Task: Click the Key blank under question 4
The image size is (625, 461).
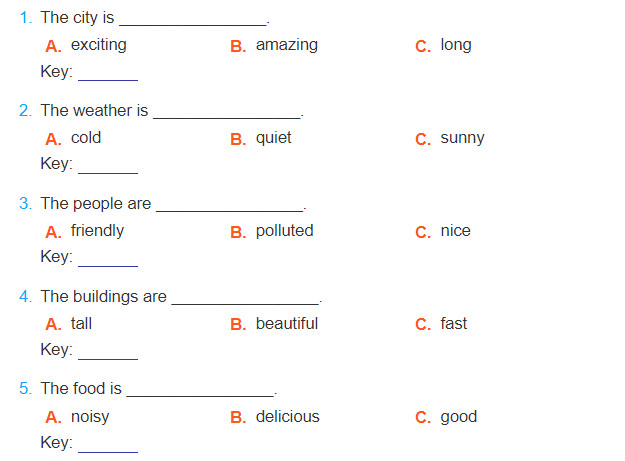Action: pyautogui.click(x=108, y=353)
